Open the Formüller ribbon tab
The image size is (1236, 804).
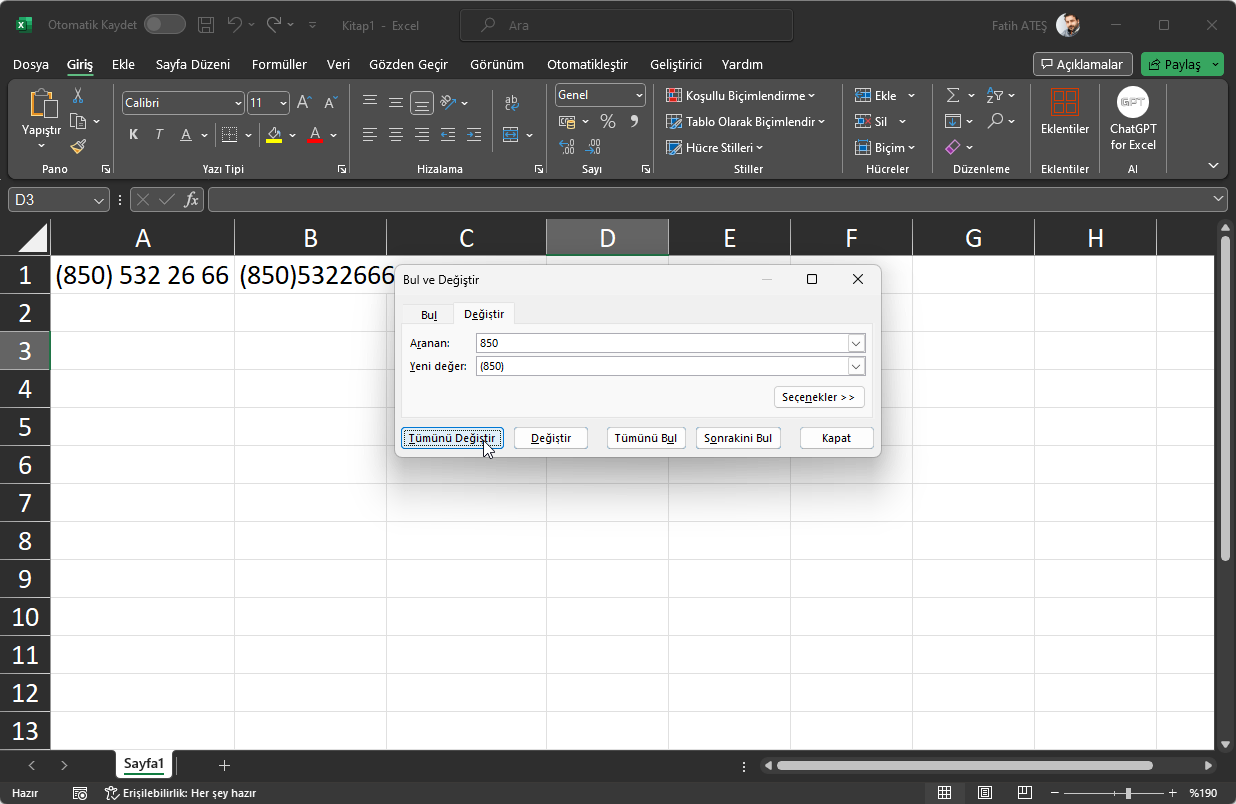click(x=279, y=64)
